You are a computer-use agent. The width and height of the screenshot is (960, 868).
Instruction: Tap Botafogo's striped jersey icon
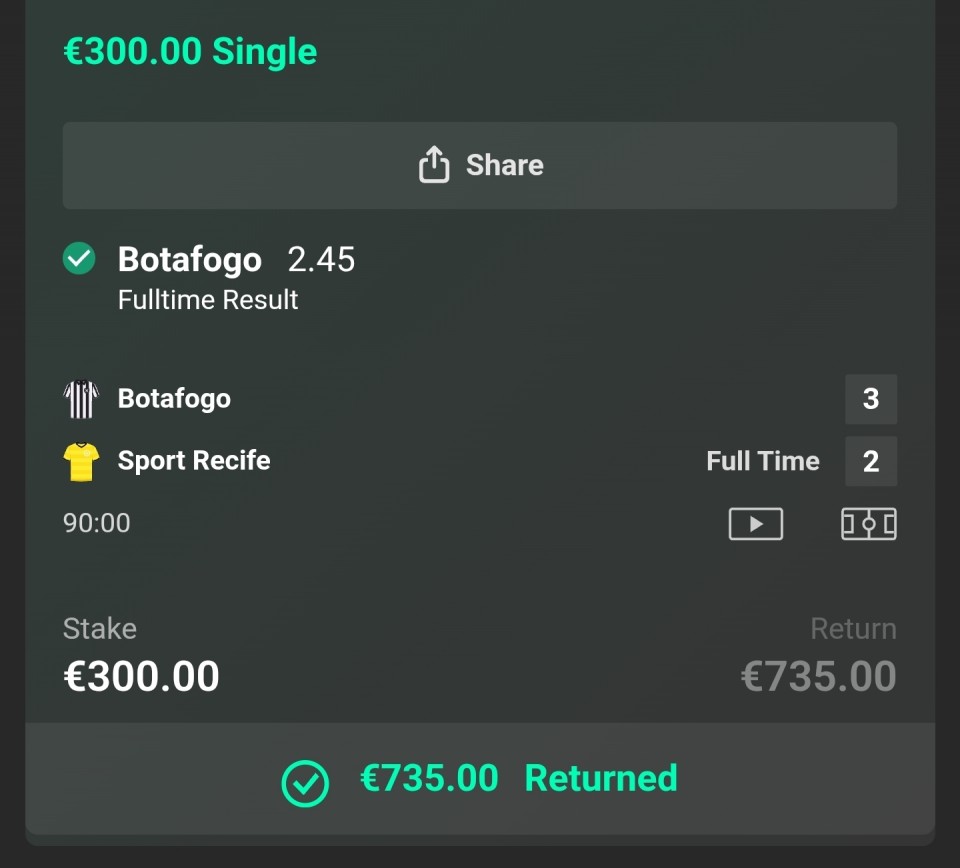coord(81,399)
